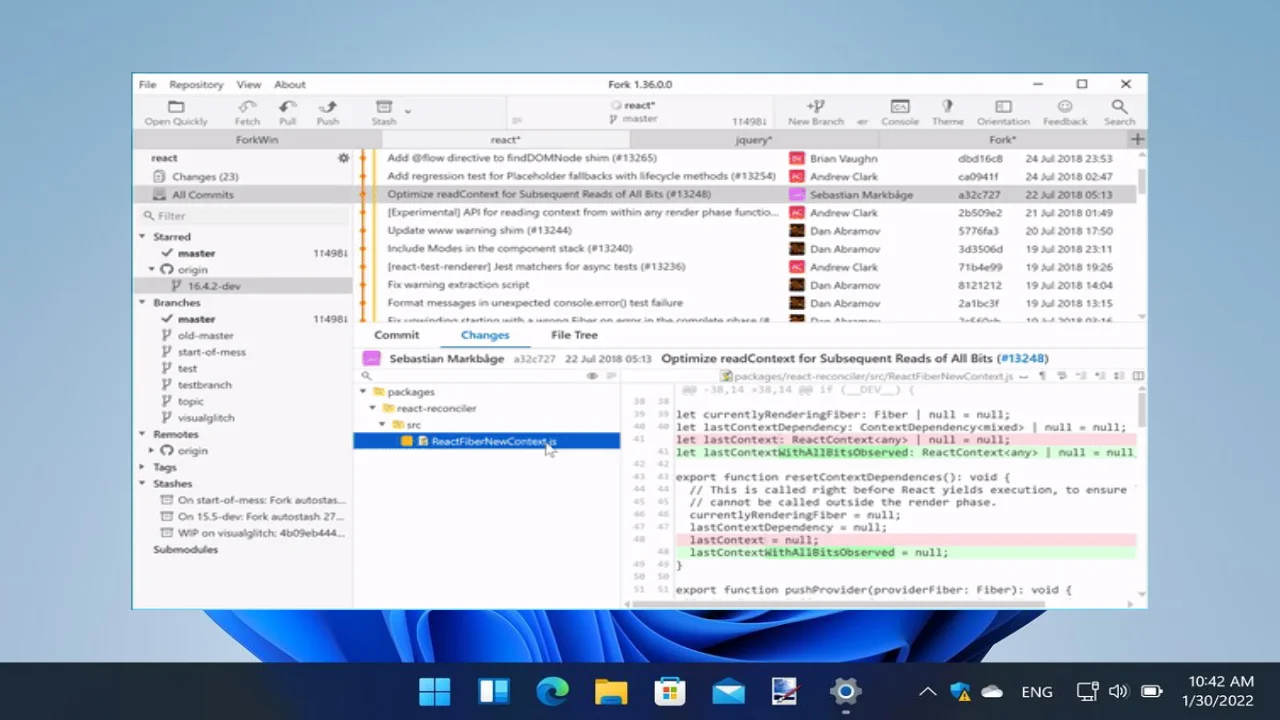Screen dimensions: 1280x720
Task: Click the Open Quickly folder icon
Action: click(176, 107)
